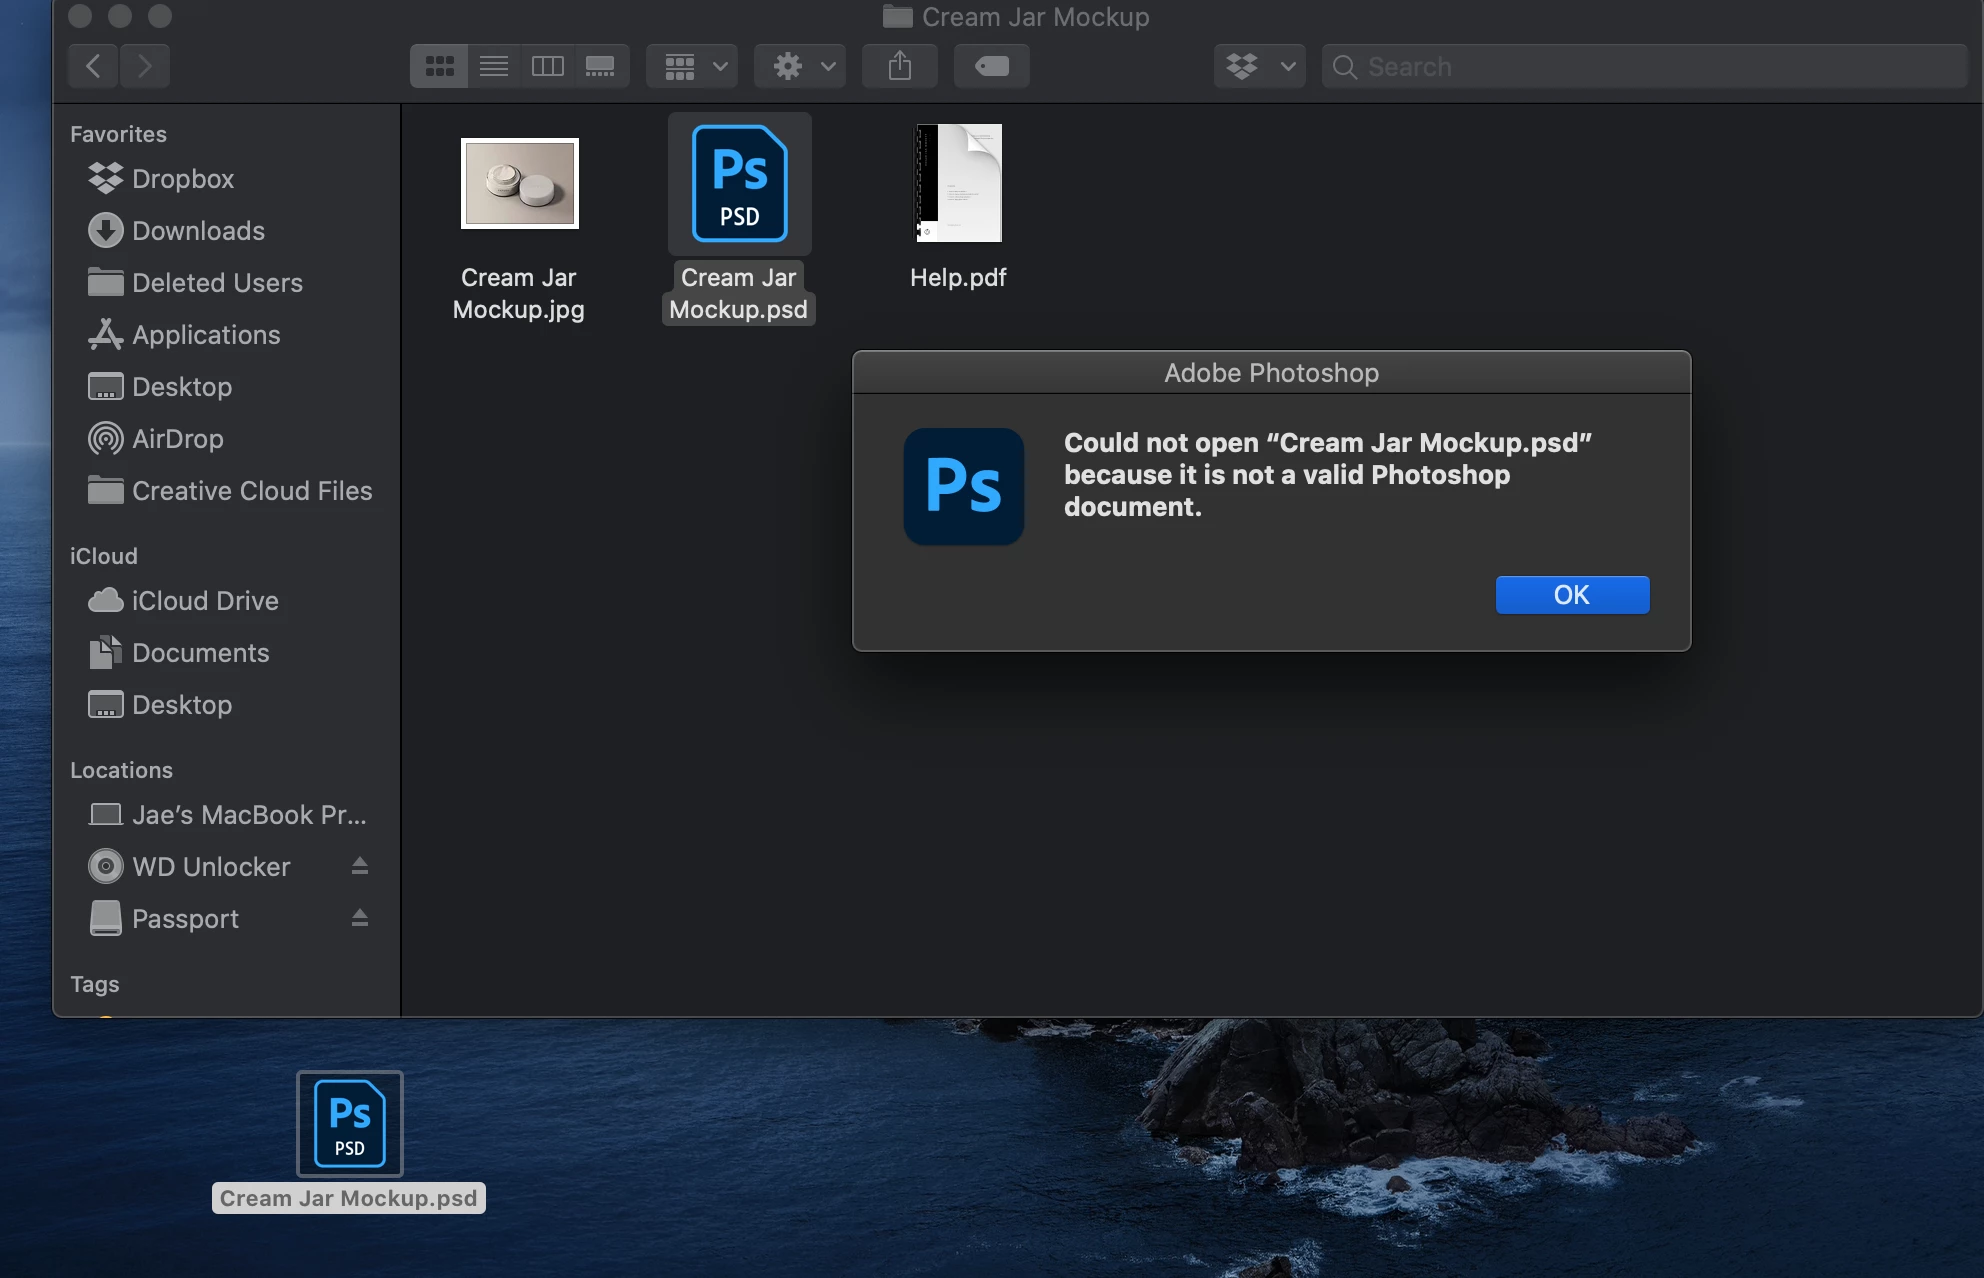1984x1278 pixels.
Task: Eject the Passport drive
Action: pyautogui.click(x=360, y=918)
